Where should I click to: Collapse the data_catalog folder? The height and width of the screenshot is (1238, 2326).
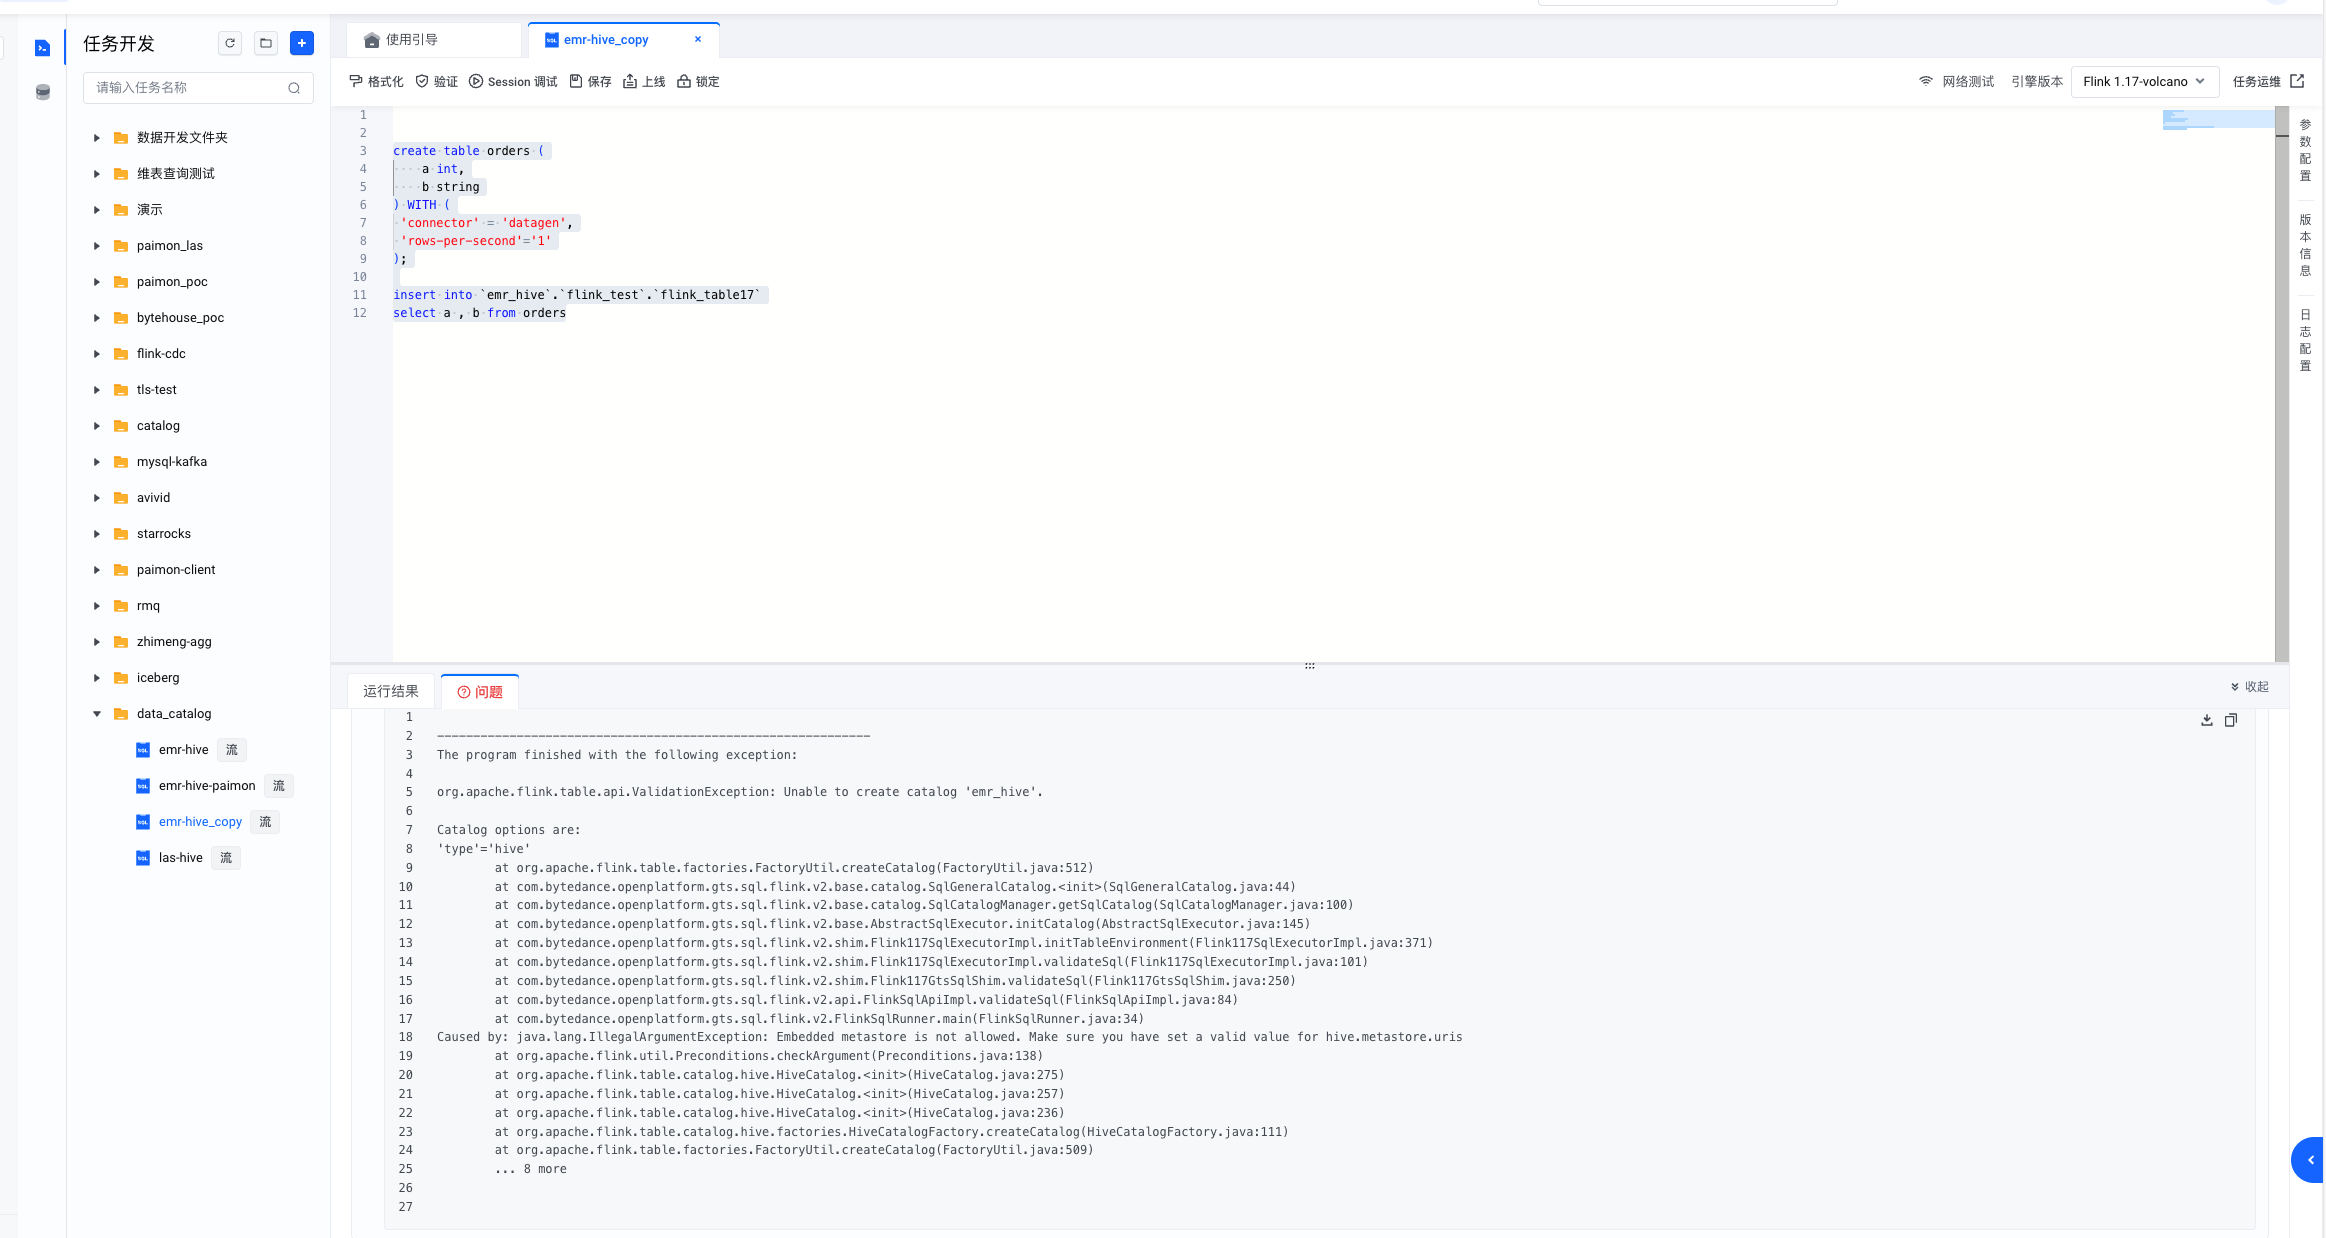(x=97, y=714)
